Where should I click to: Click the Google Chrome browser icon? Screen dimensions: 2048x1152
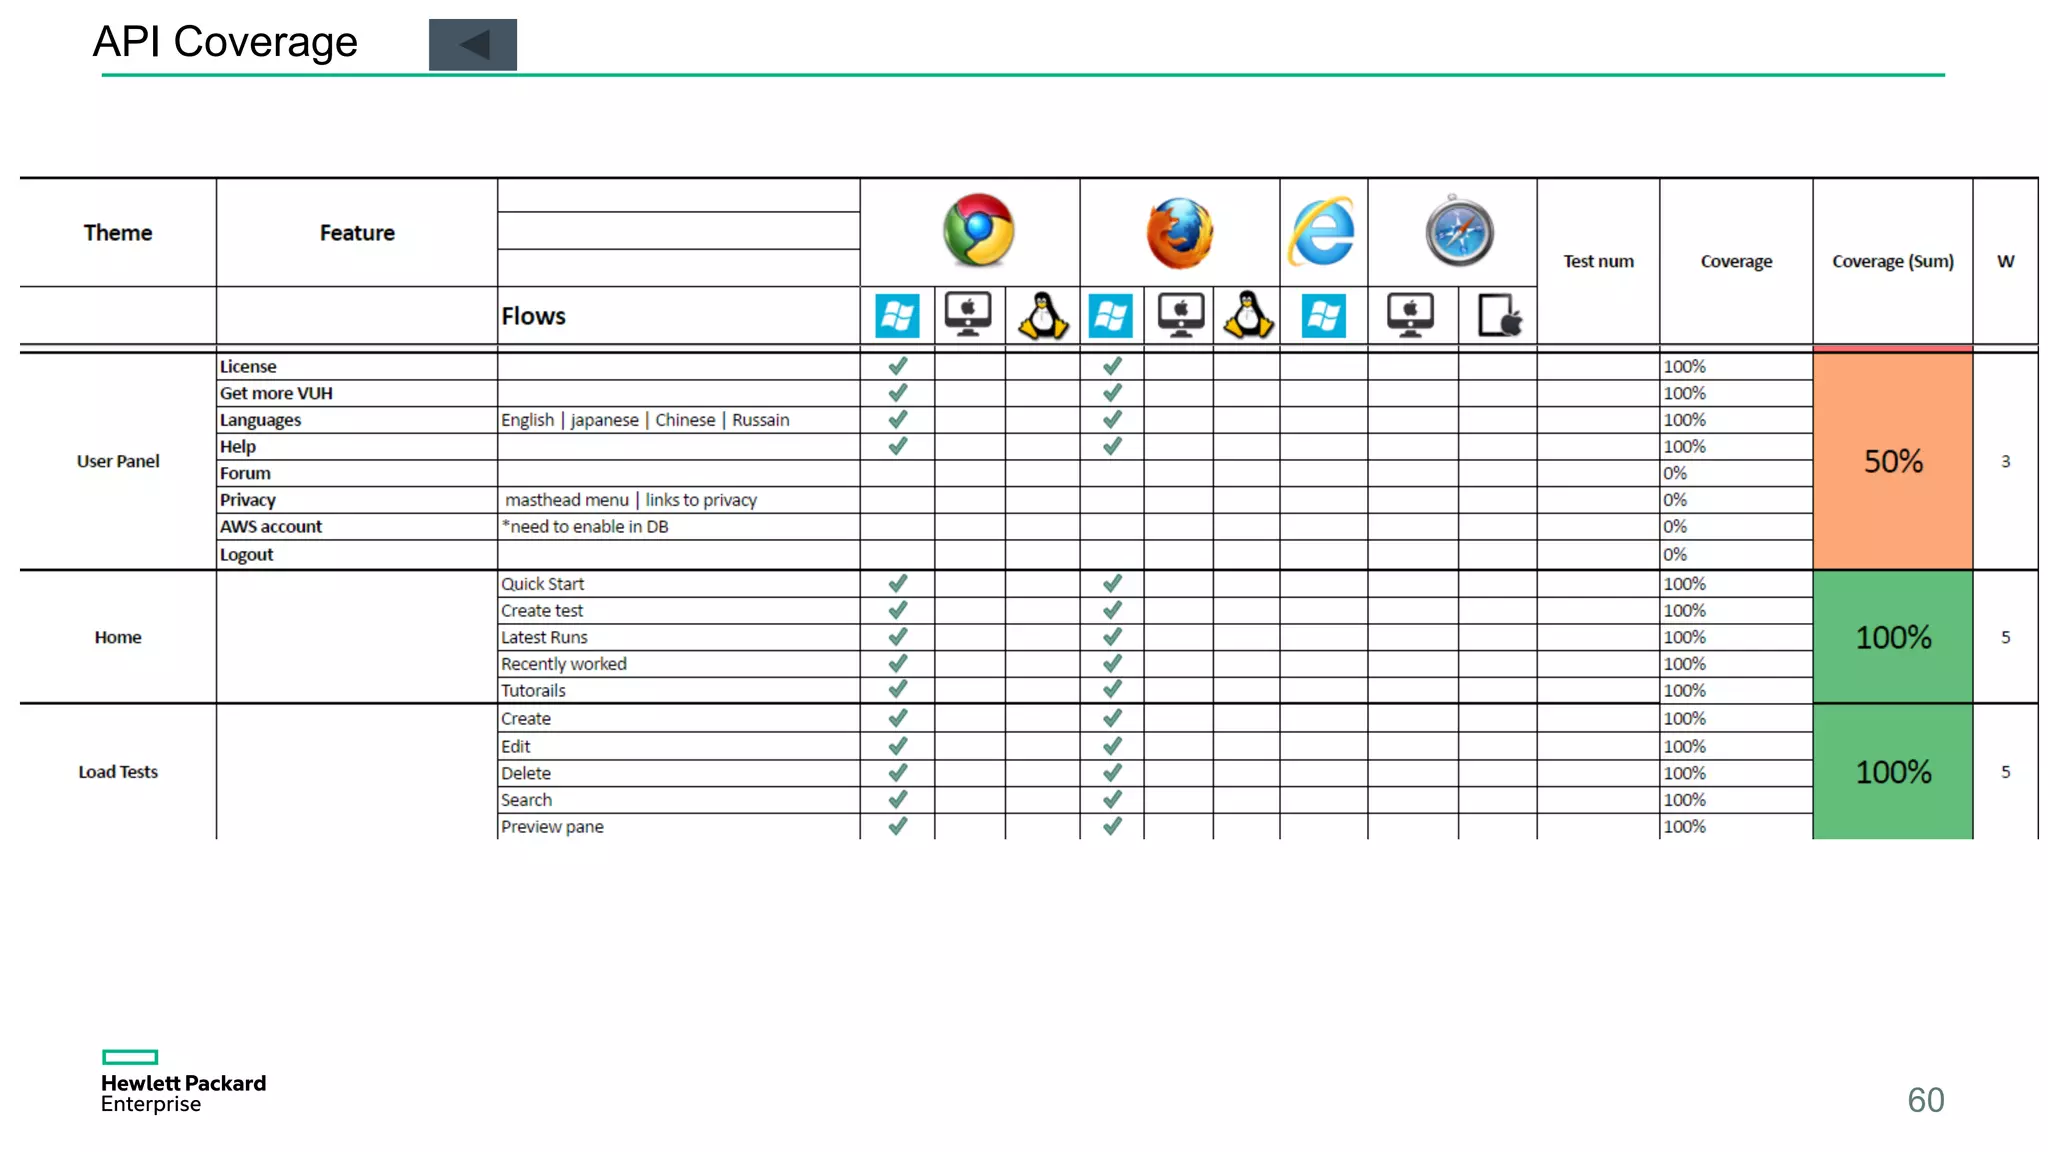coord(978,231)
